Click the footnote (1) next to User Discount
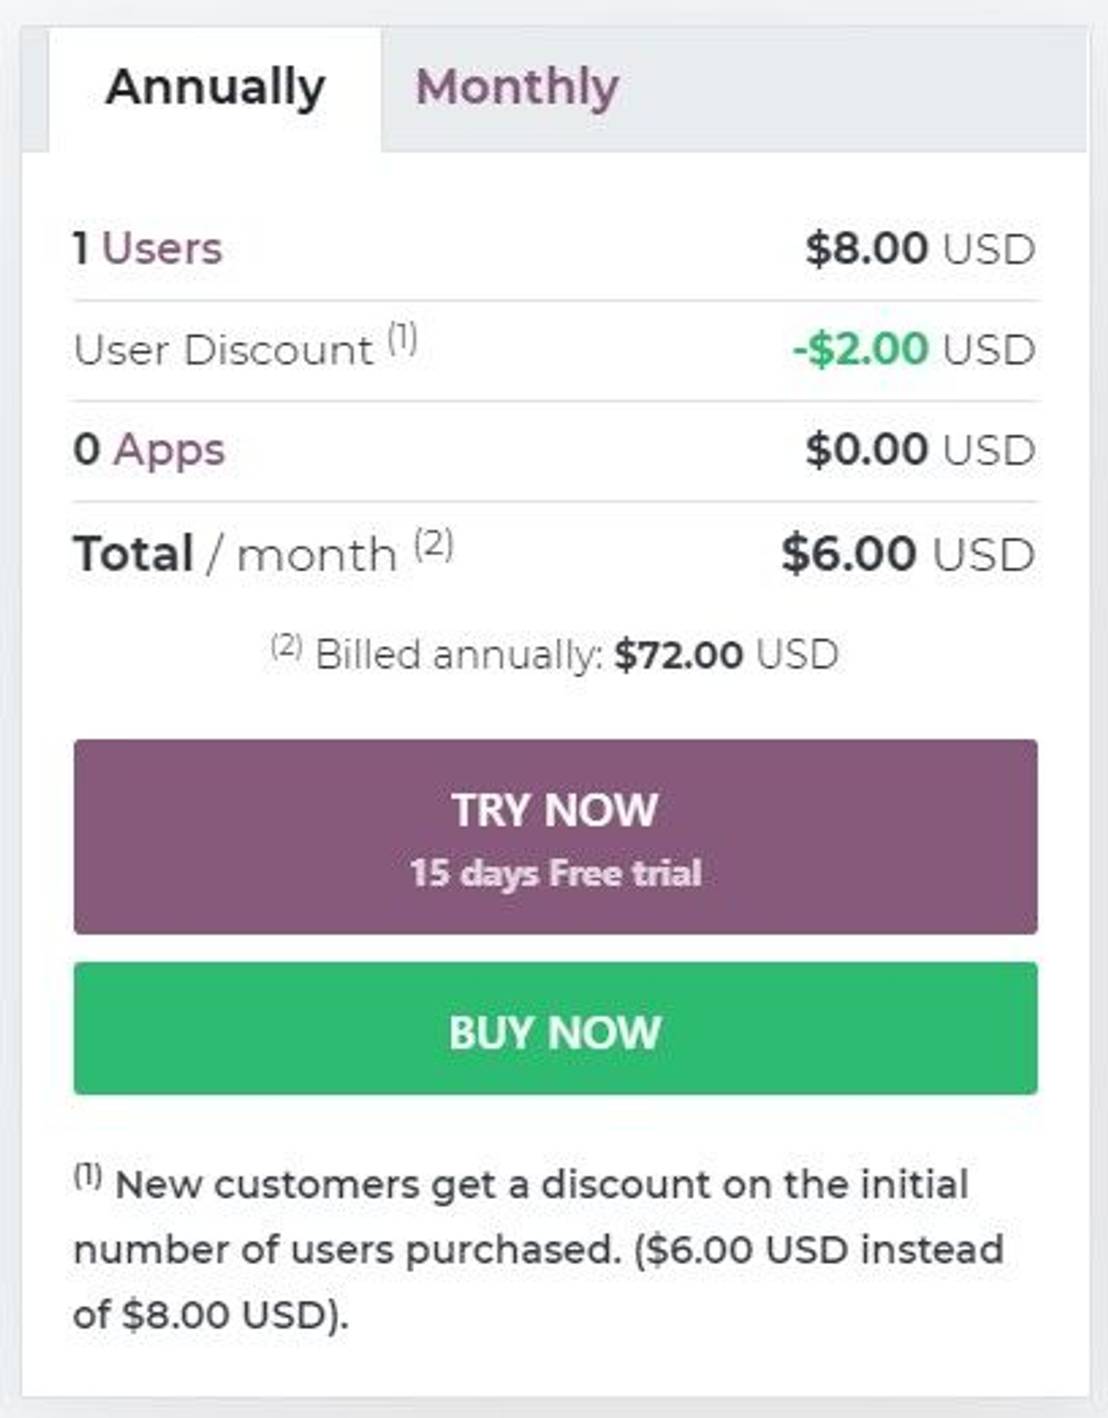This screenshot has height=1418, width=1108. pos(401,335)
